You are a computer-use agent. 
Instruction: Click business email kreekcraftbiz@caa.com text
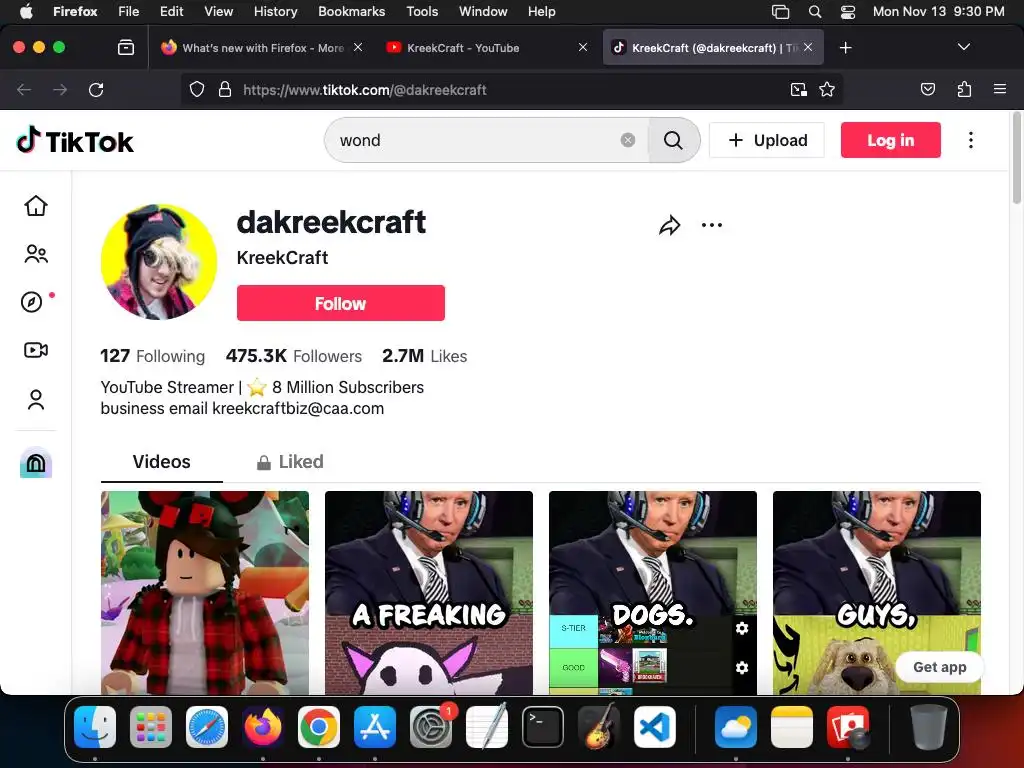pyautogui.click(x=242, y=408)
